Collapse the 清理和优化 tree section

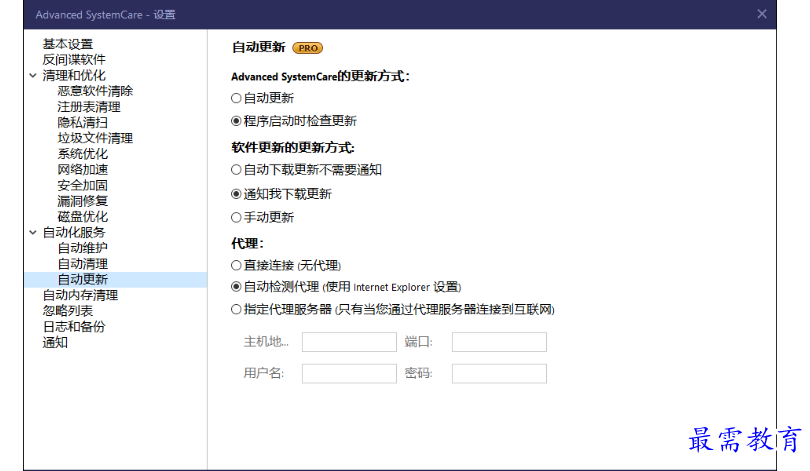[x=33, y=76]
